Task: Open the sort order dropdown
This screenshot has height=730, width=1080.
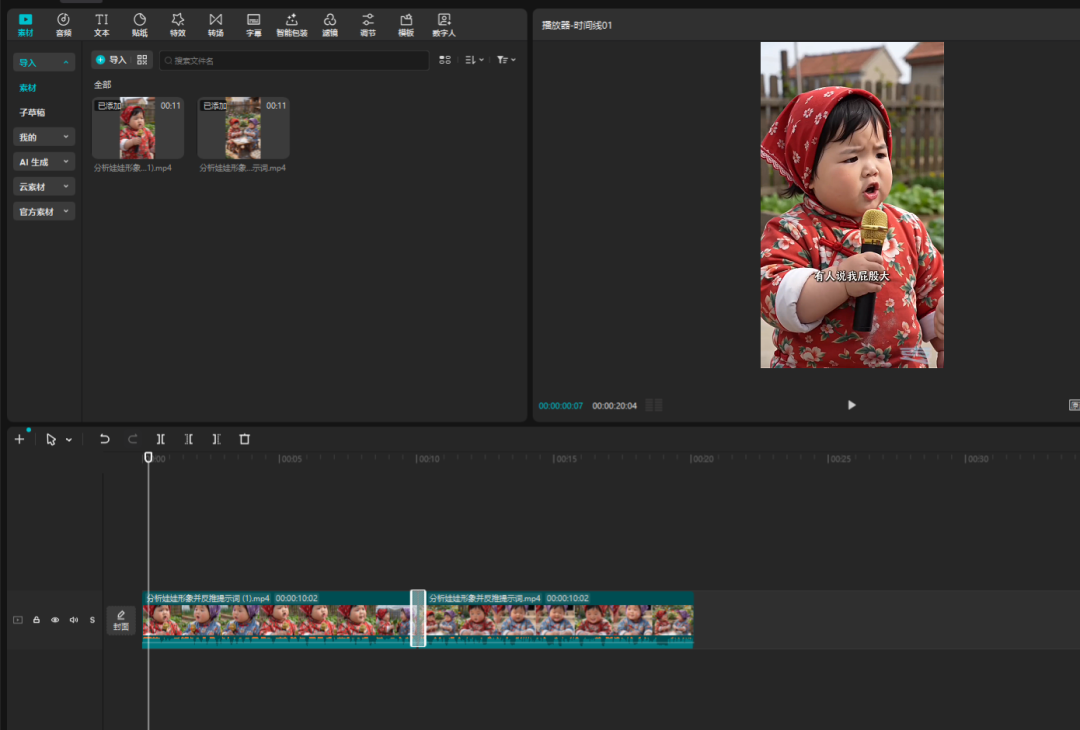Action: point(474,60)
